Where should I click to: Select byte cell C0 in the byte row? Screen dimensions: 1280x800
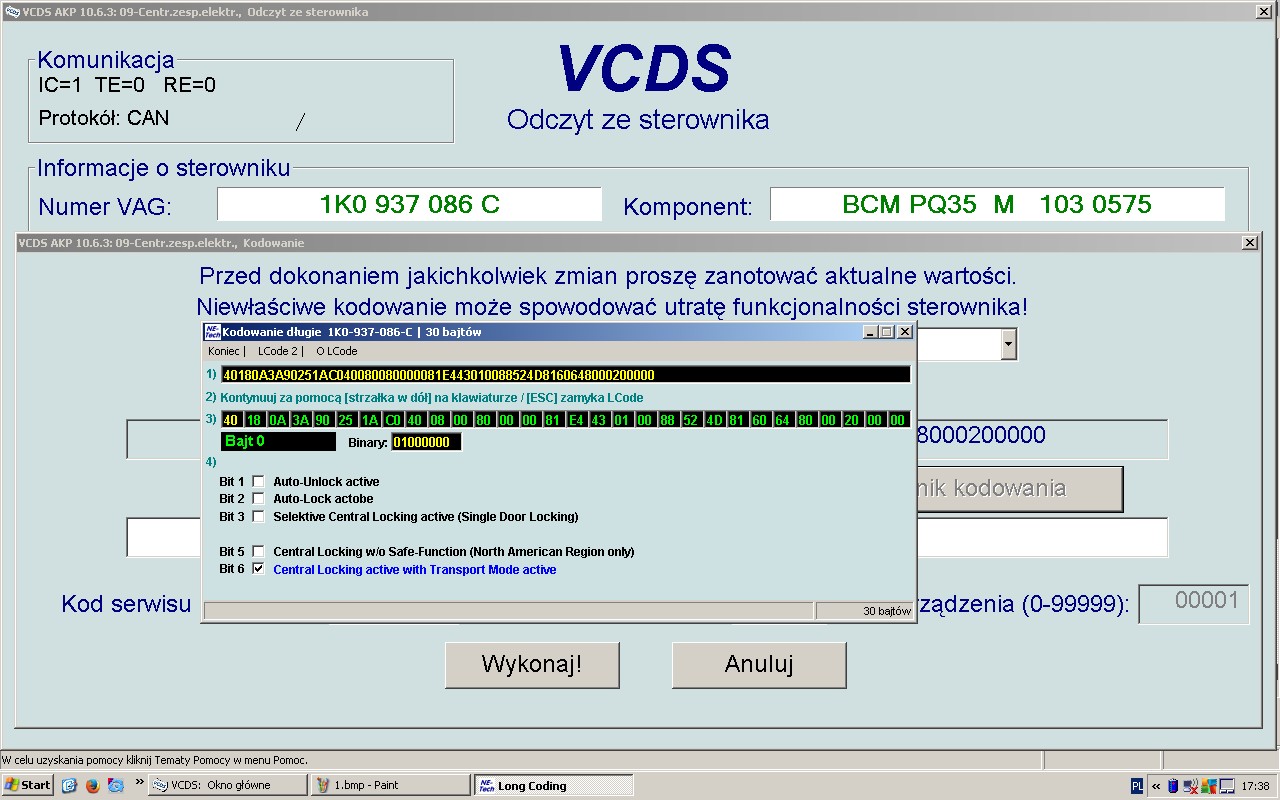point(392,420)
